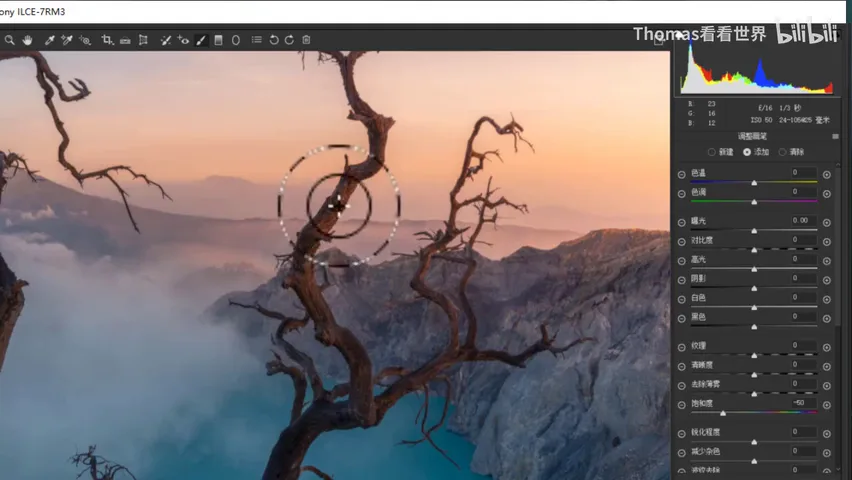Click panel scroll-down arrow at bottom right
852x480 pixels.
tap(838, 469)
